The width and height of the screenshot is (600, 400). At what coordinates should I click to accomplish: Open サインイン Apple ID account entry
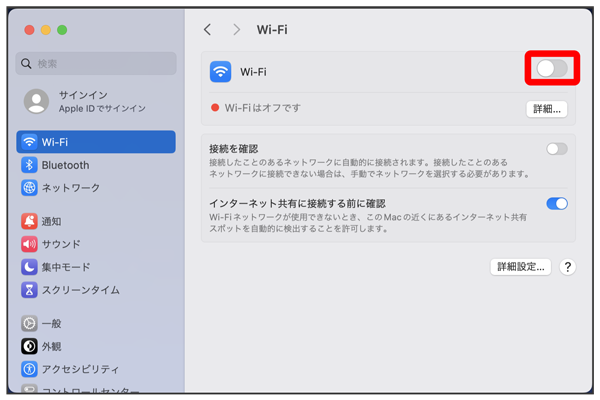96,100
